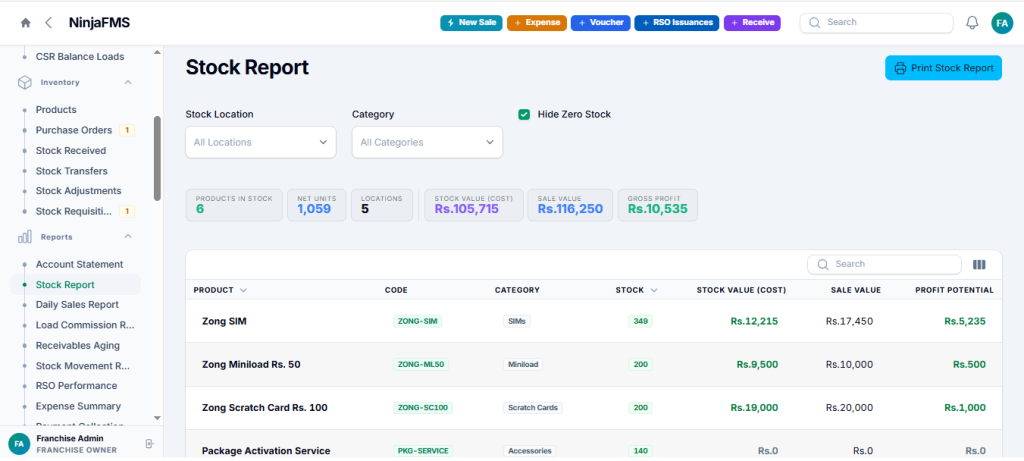The width and height of the screenshot is (1024, 461).
Task: Click the Locations 5 card
Action: click(x=382, y=205)
